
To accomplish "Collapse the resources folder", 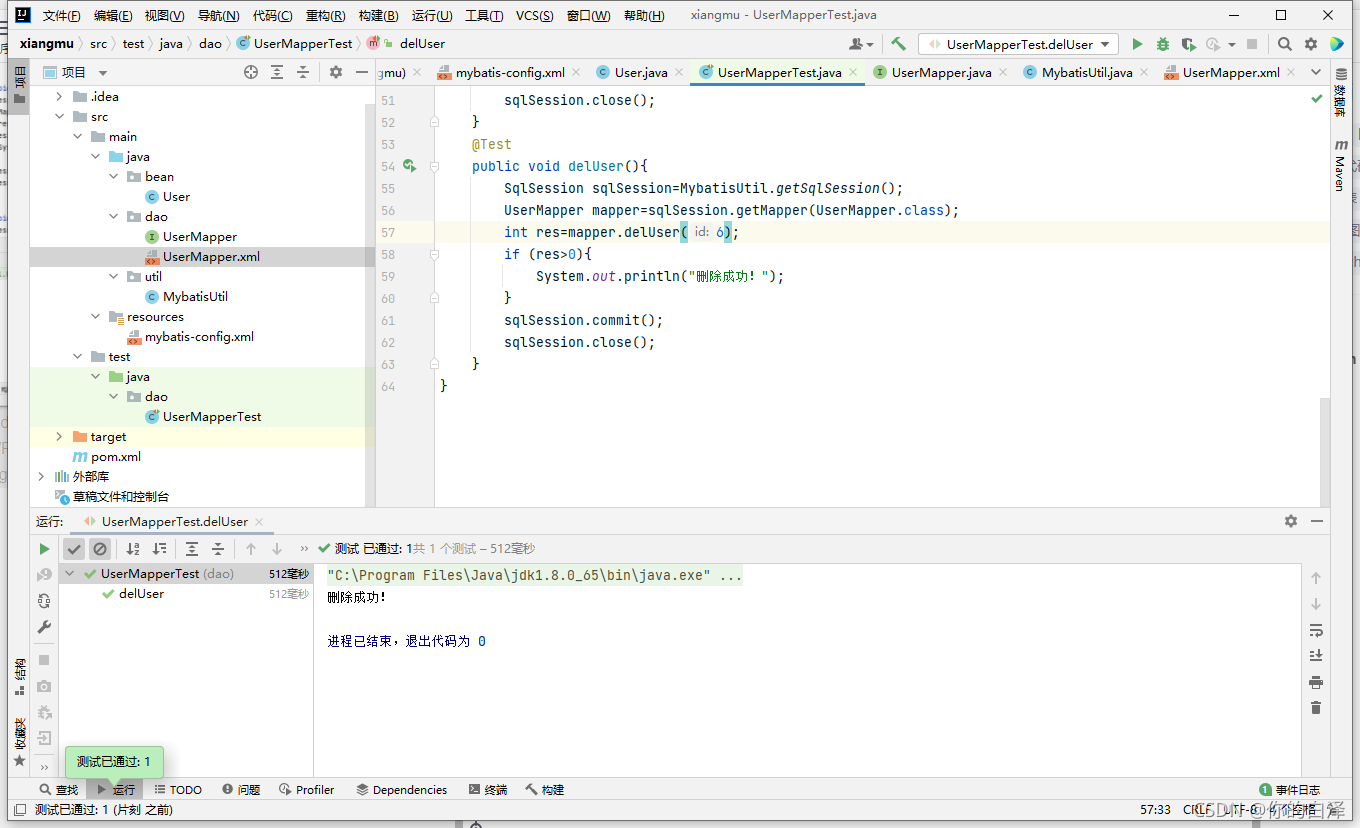I will tap(95, 317).
